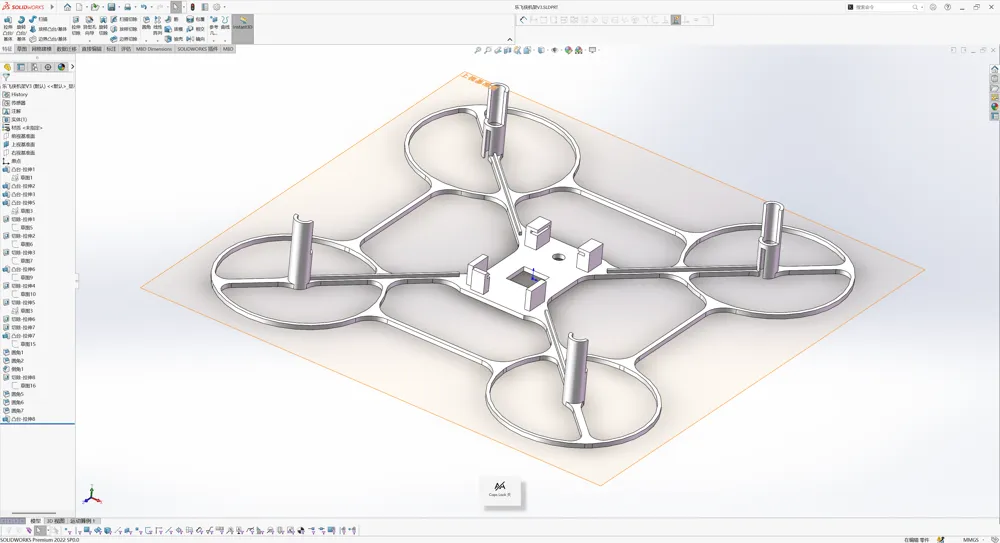The image size is (1000, 543).
Task: Choose the 拉伸切除 extruded cut tool
Action: pyautogui.click(x=76, y=26)
